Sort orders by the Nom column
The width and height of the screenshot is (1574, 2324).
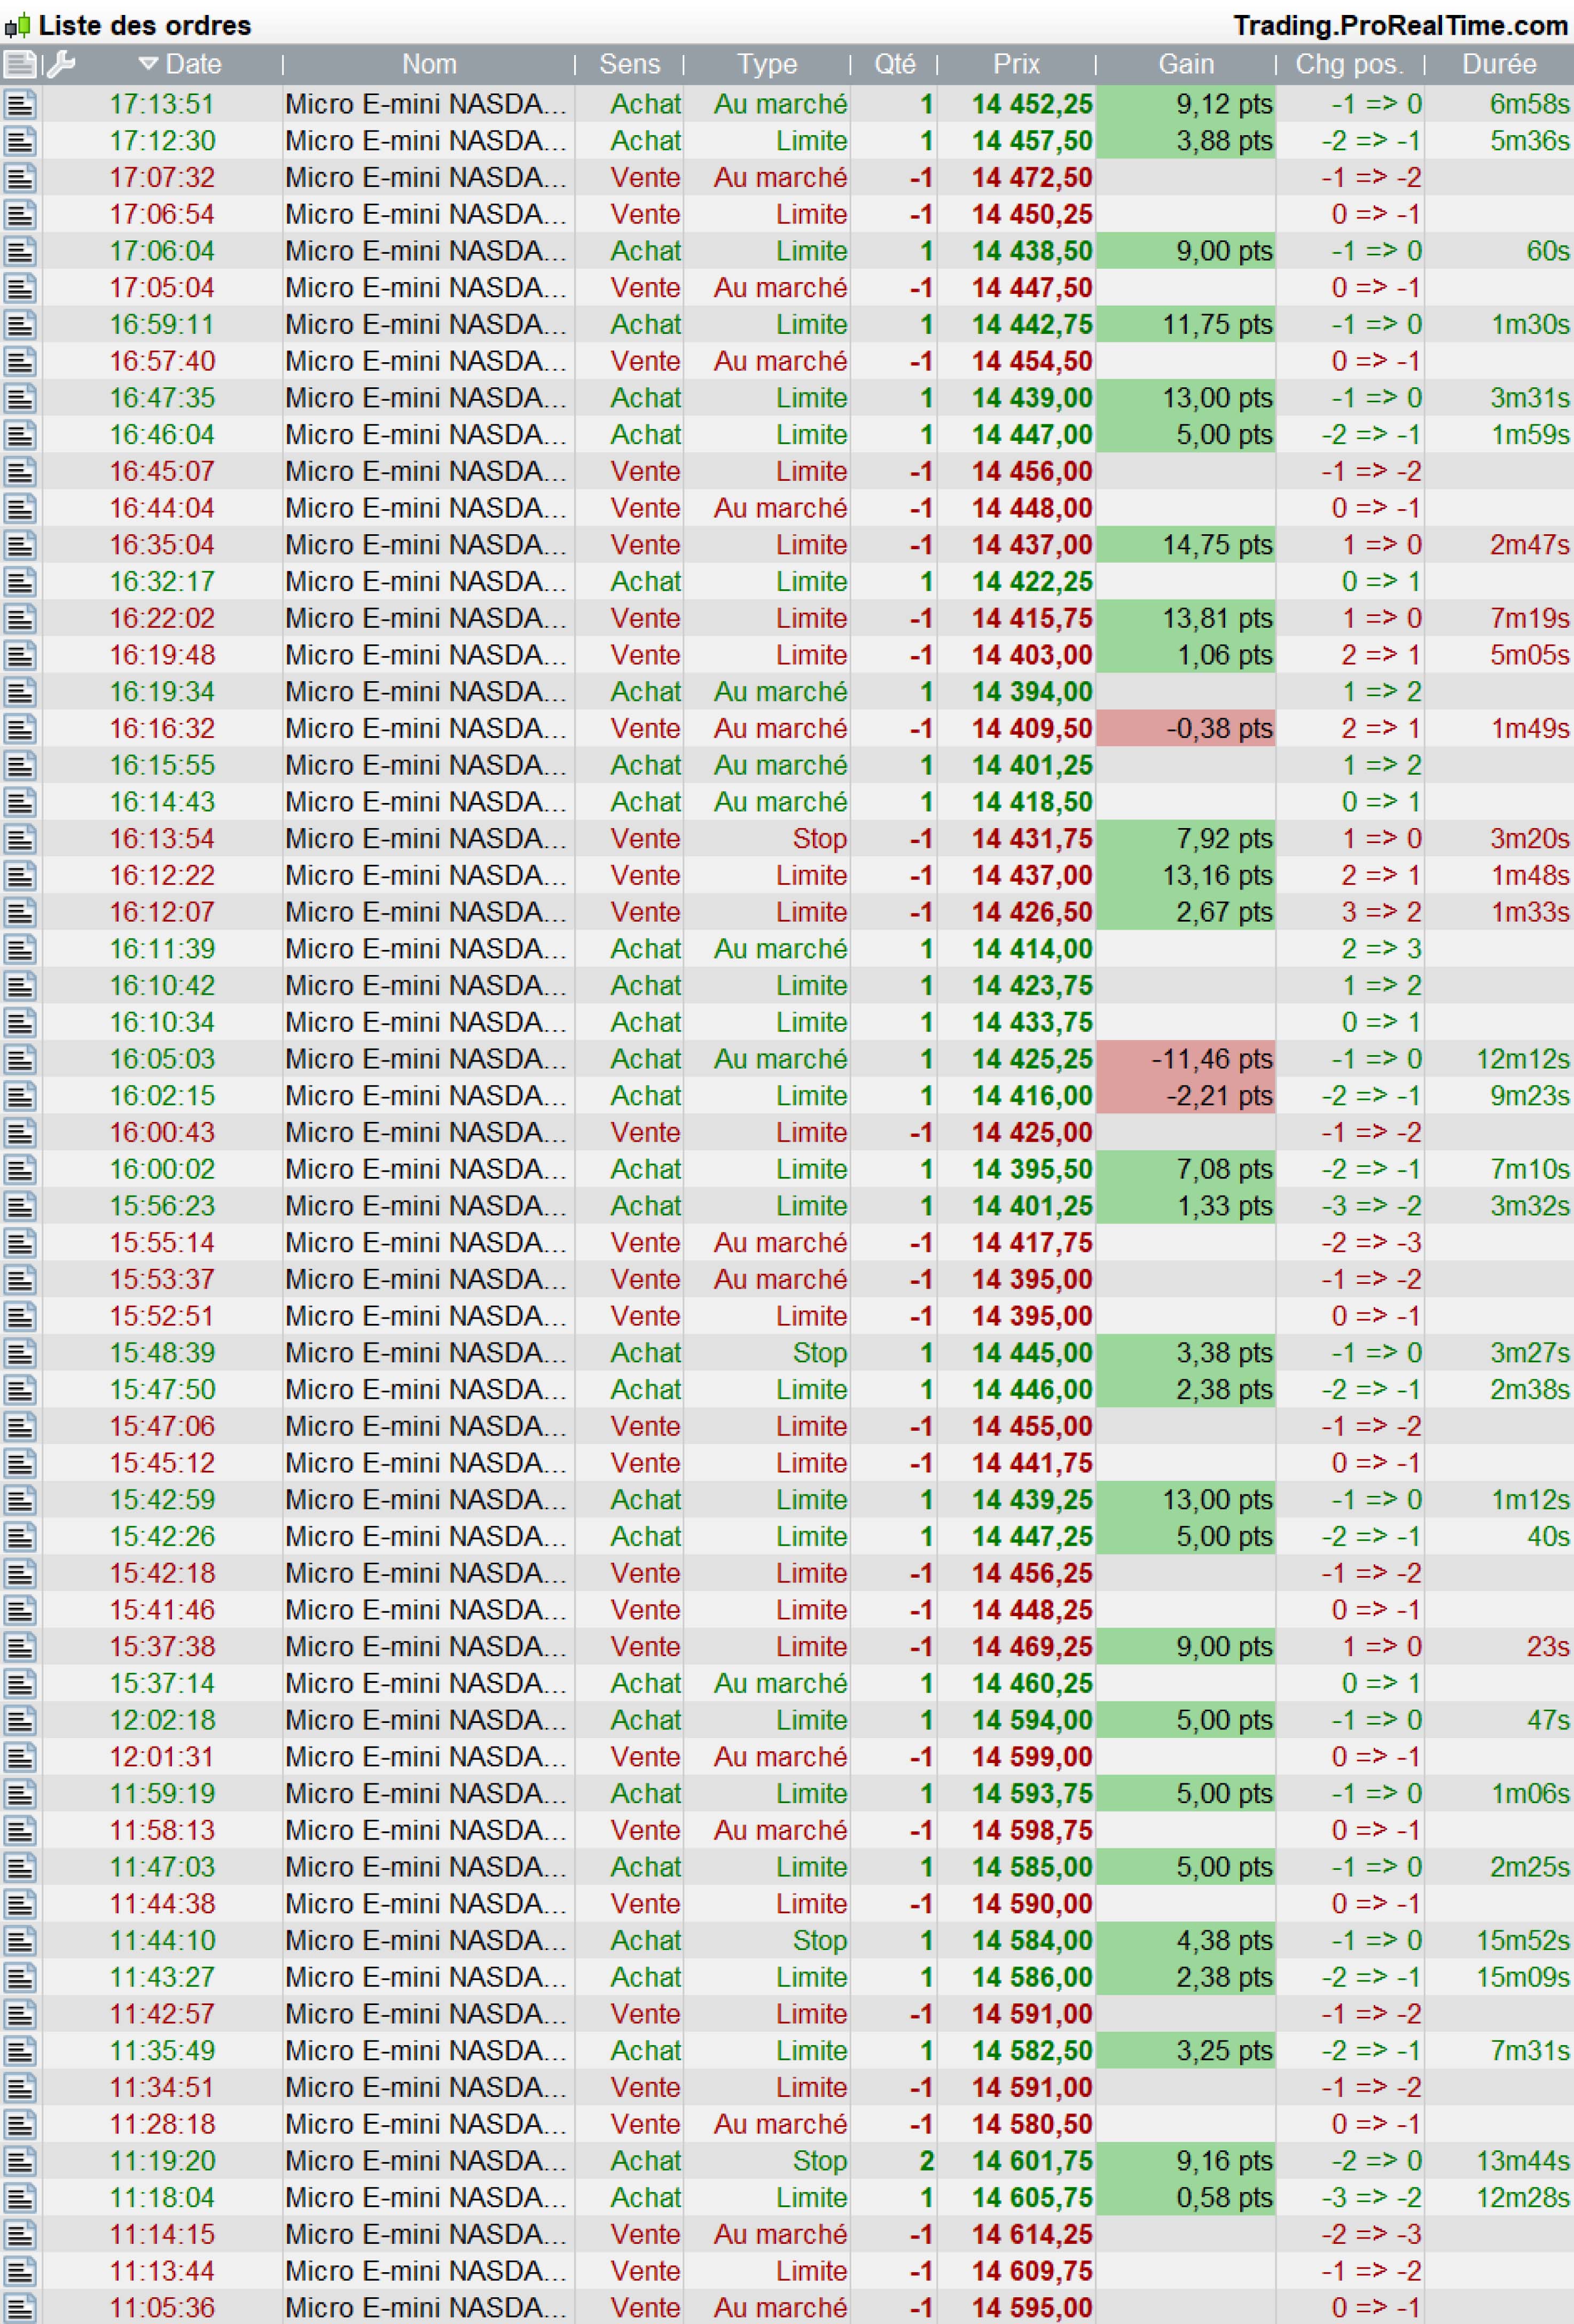(428, 64)
